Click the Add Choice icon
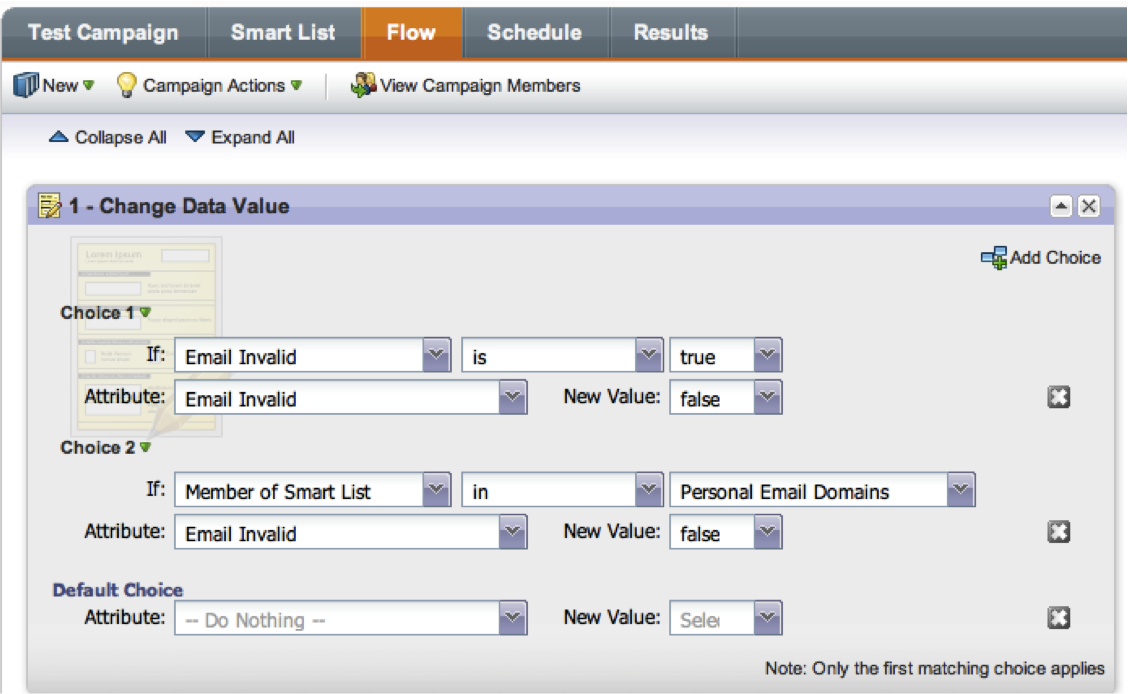The image size is (1128, 694). (x=994, y=258)
